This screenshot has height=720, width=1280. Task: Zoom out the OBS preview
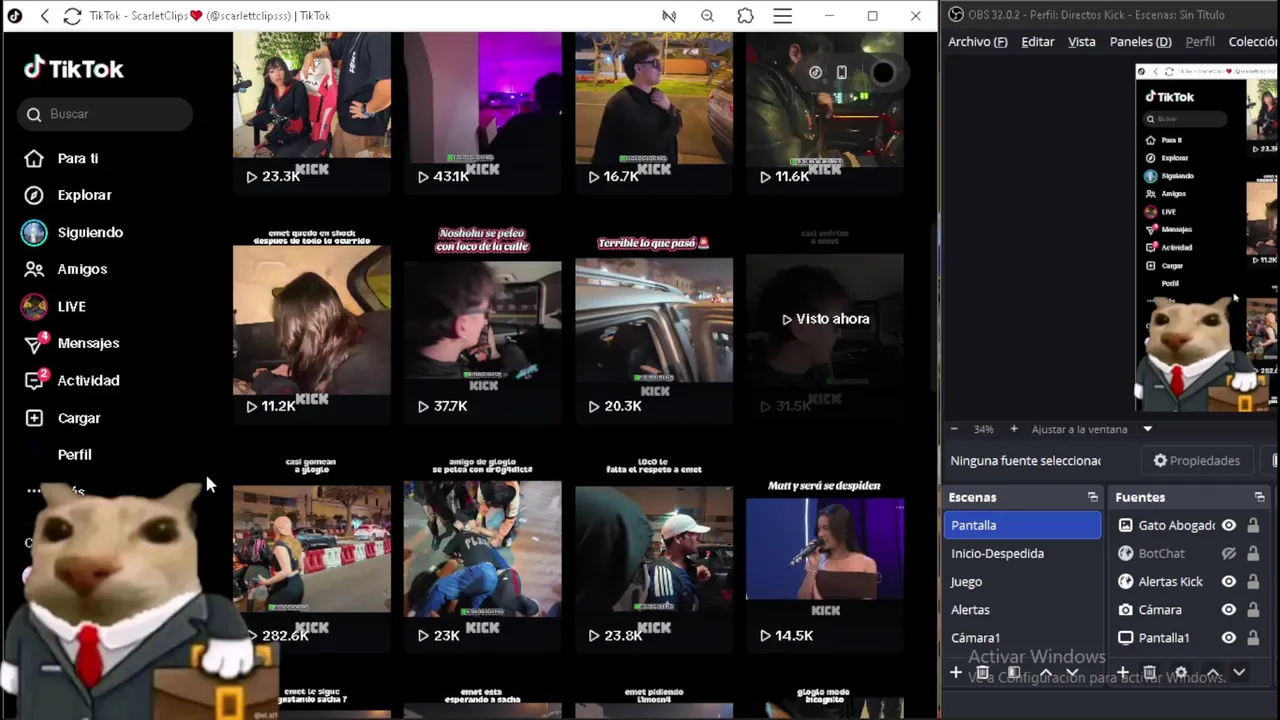coord(954,429)
